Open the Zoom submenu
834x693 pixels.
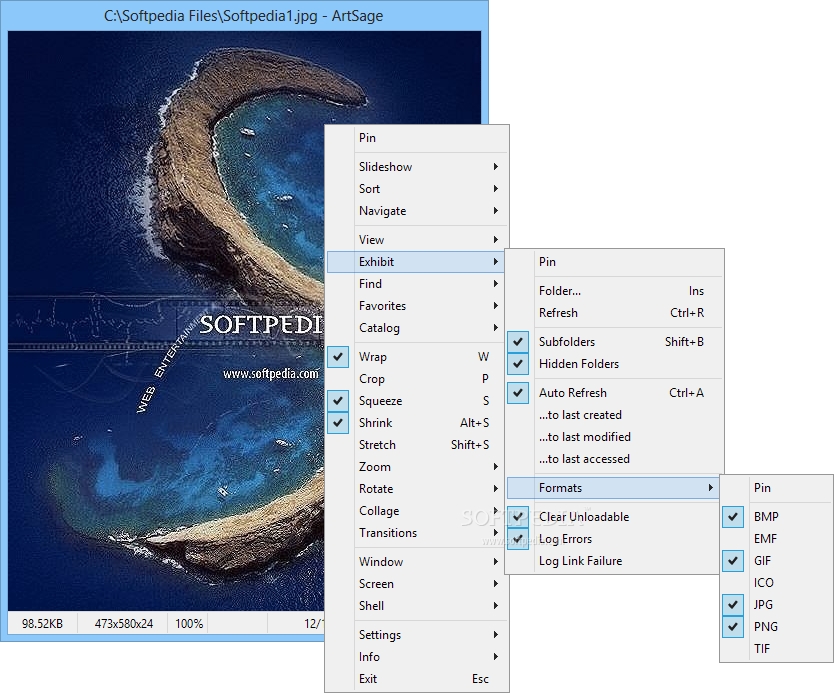pos(416,467)
